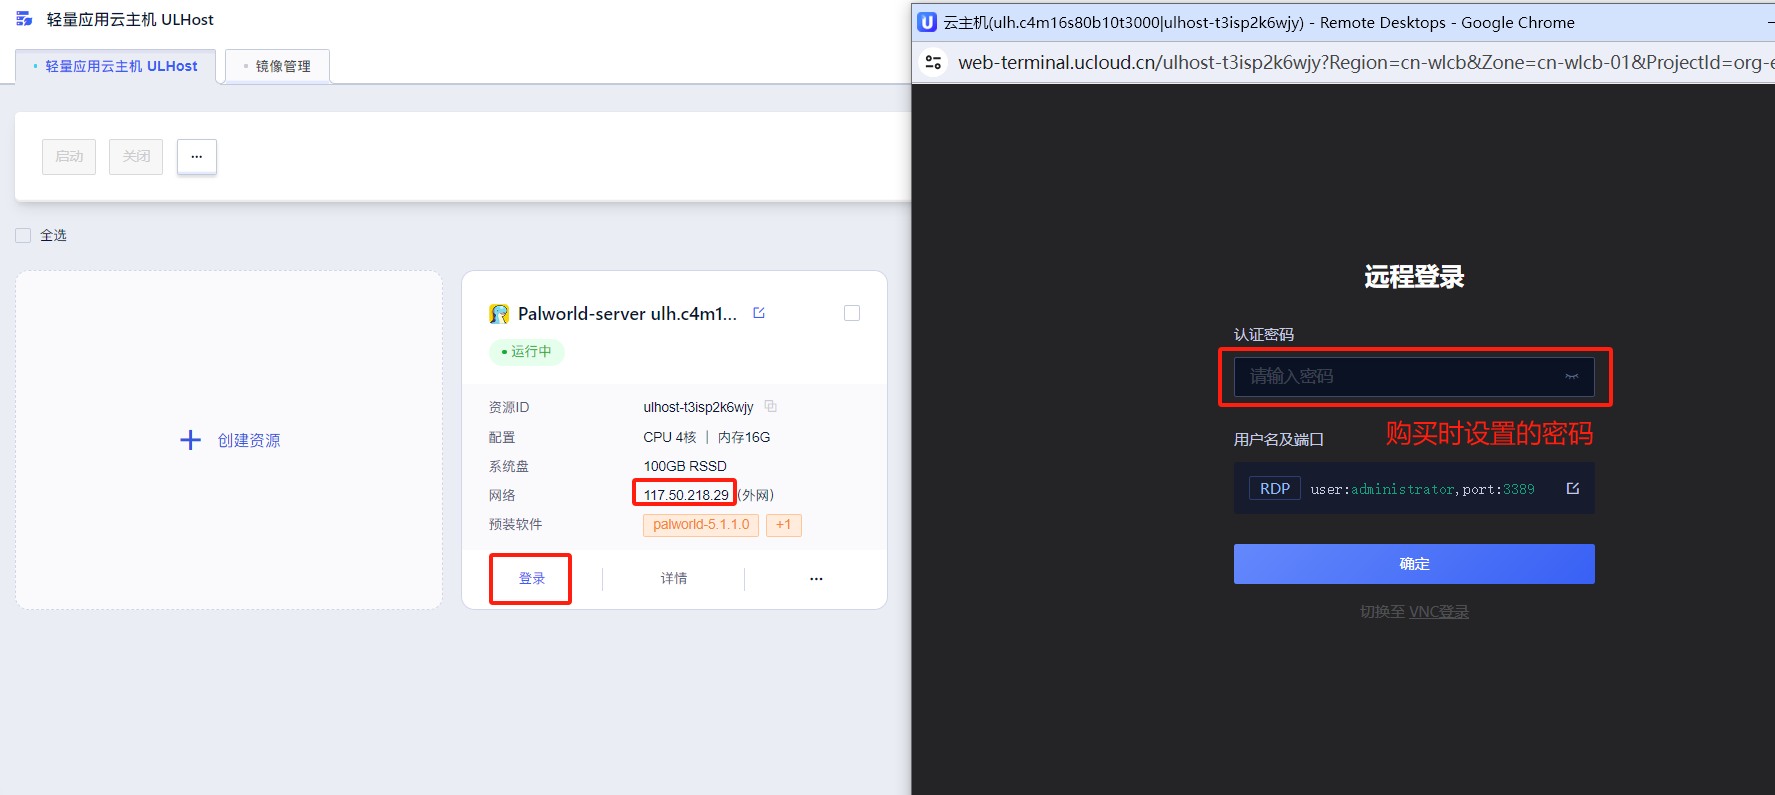Expand the Palworld-server card more options
The height and width of the screenshot is (795, 1775).
(x=816, y=579)
